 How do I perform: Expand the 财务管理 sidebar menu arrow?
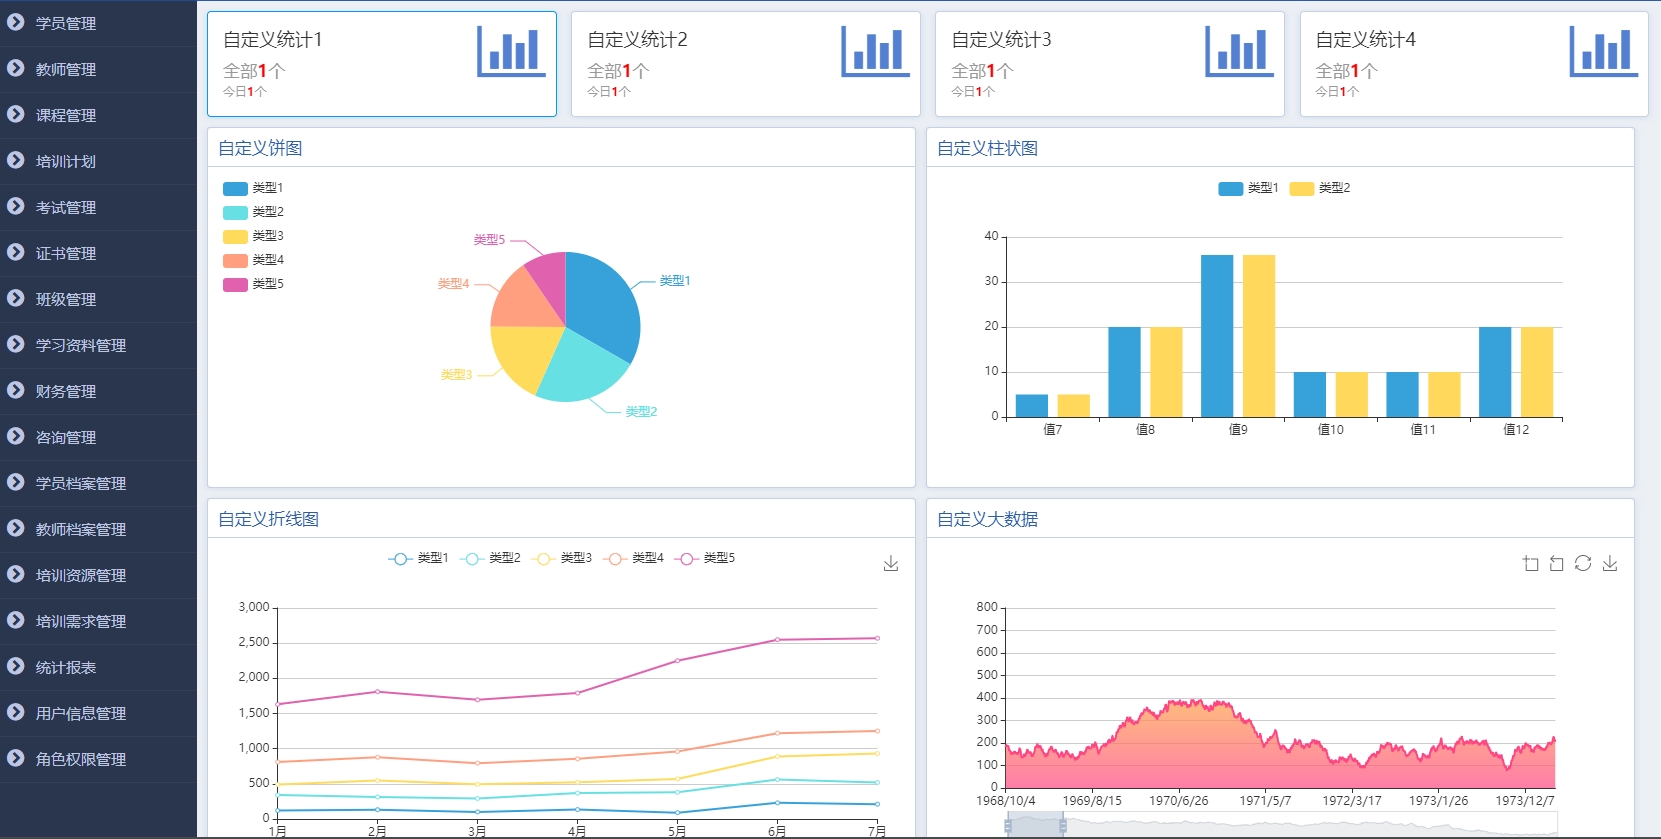click(x=16, y=390)
